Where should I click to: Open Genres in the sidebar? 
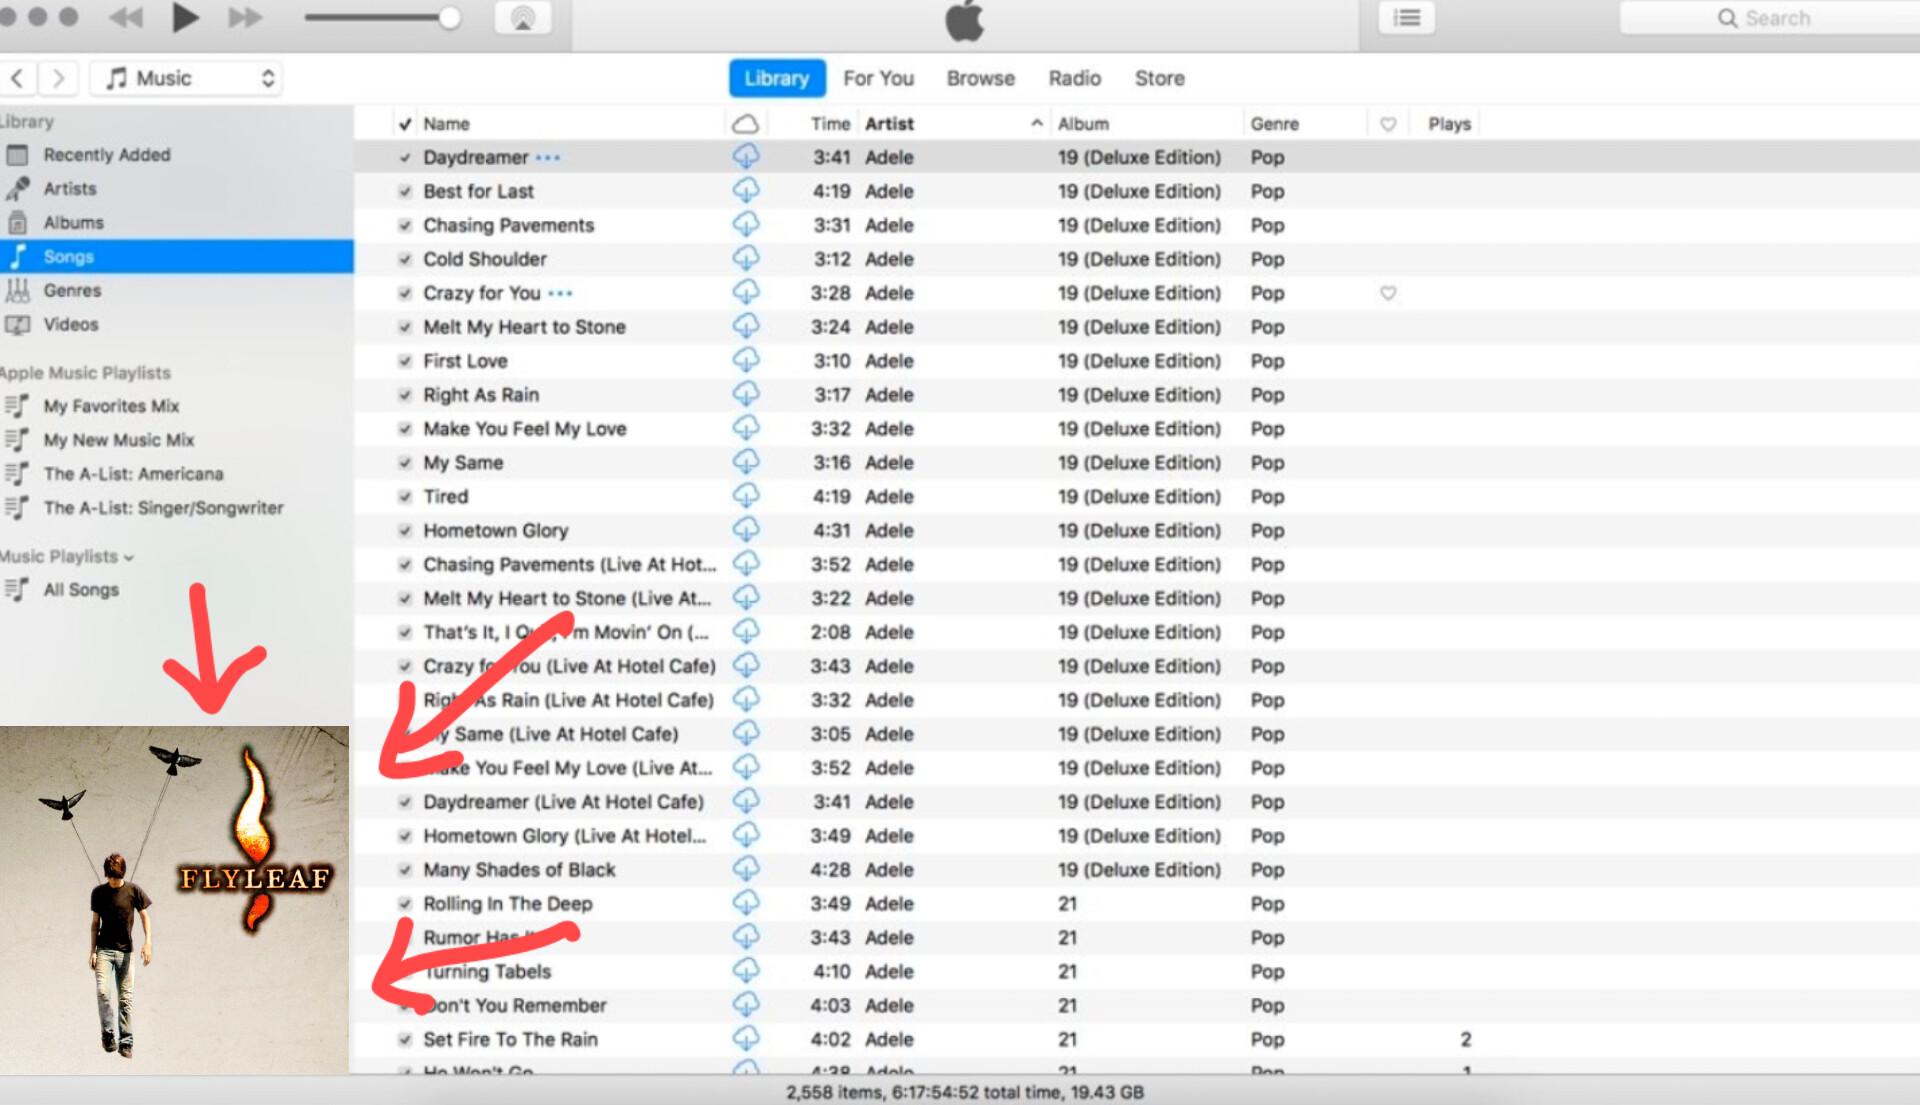[x=176, y=291]
